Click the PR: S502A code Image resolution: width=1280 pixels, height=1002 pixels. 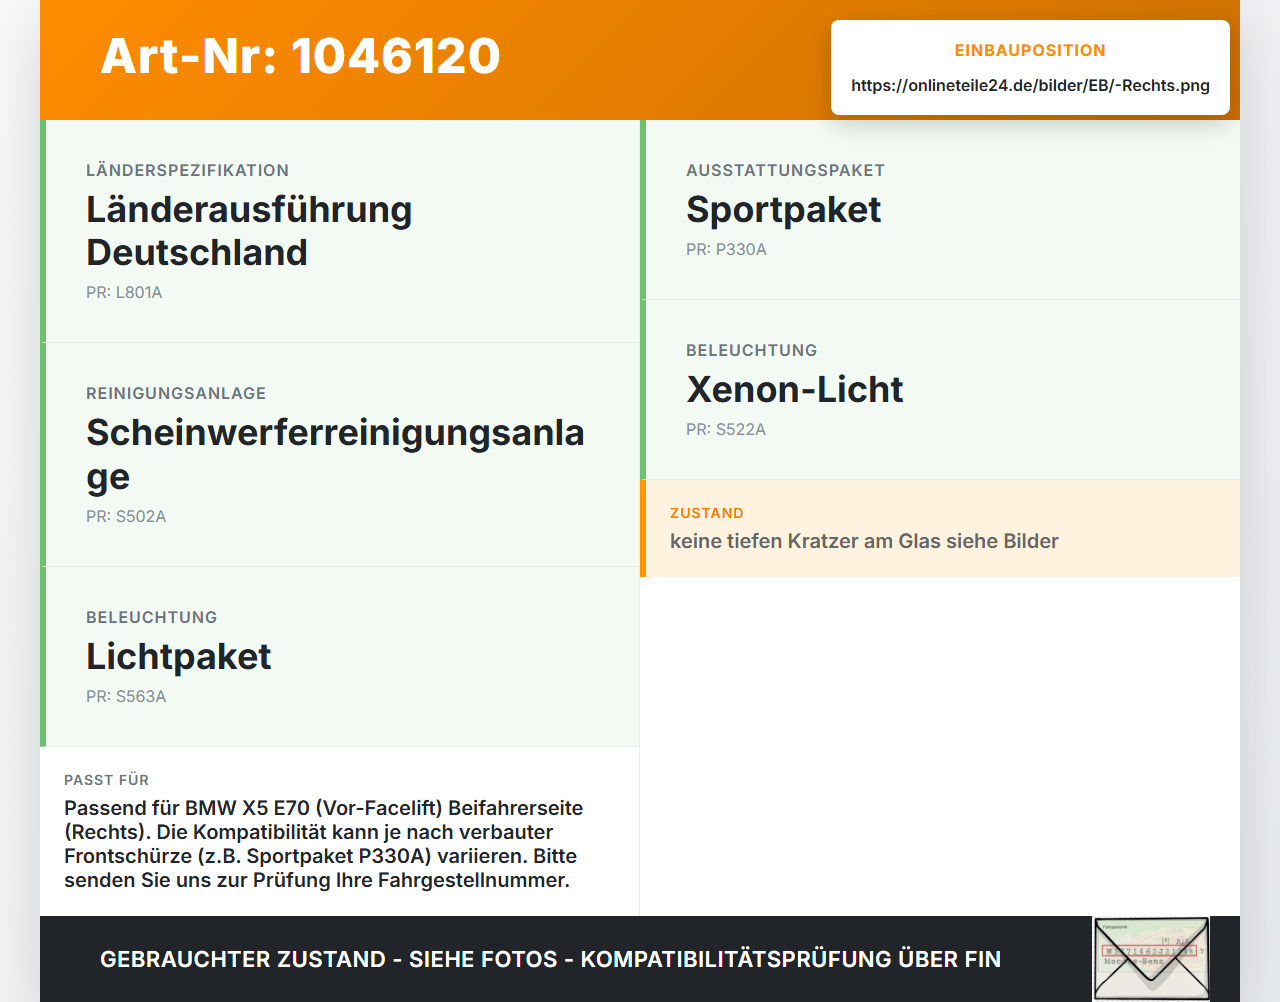click(126, 517)
